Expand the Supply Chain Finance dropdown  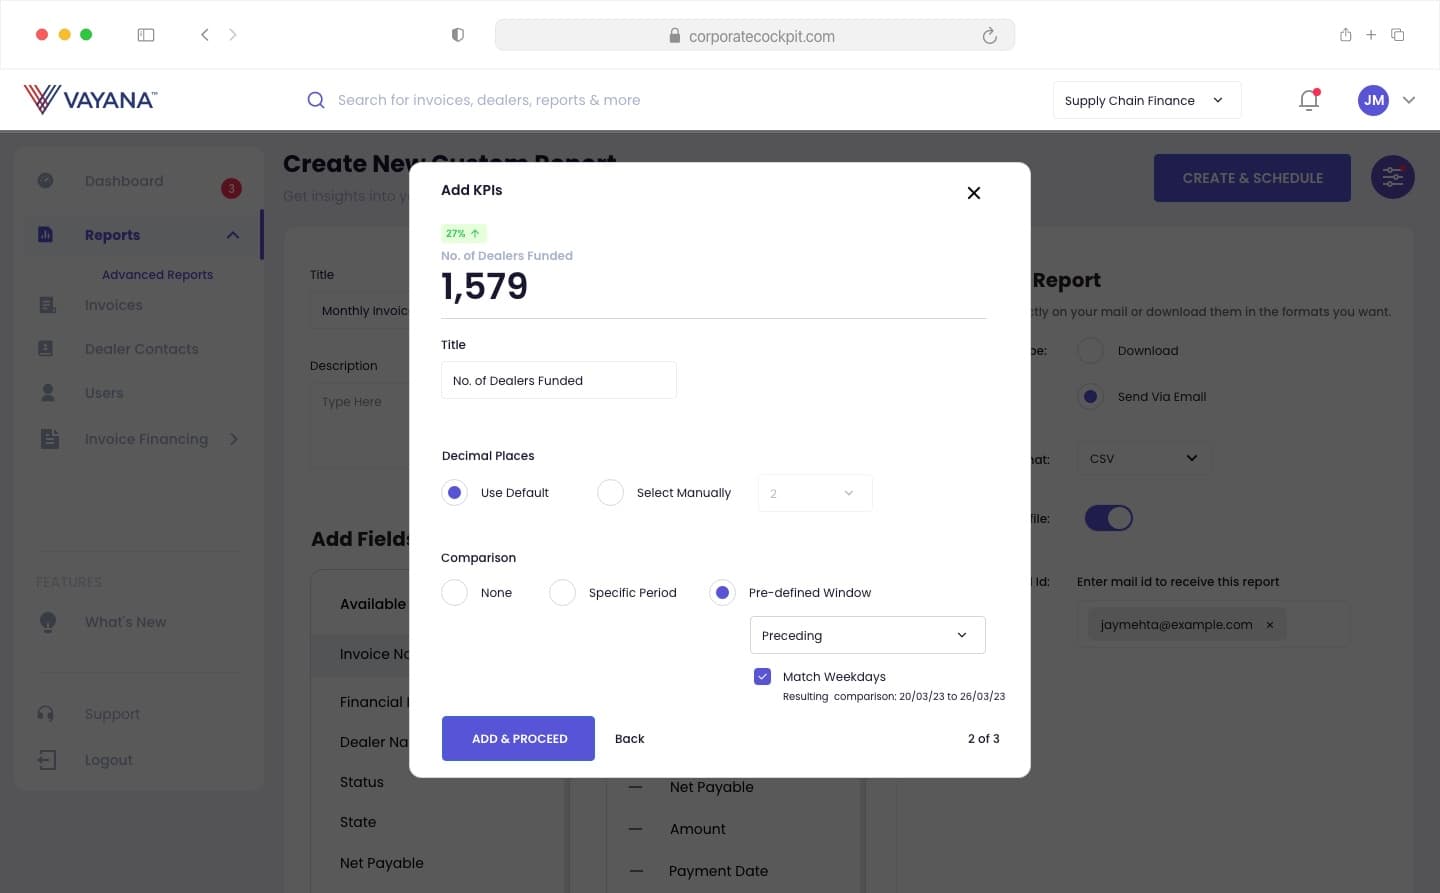[x=1146, y=100]
